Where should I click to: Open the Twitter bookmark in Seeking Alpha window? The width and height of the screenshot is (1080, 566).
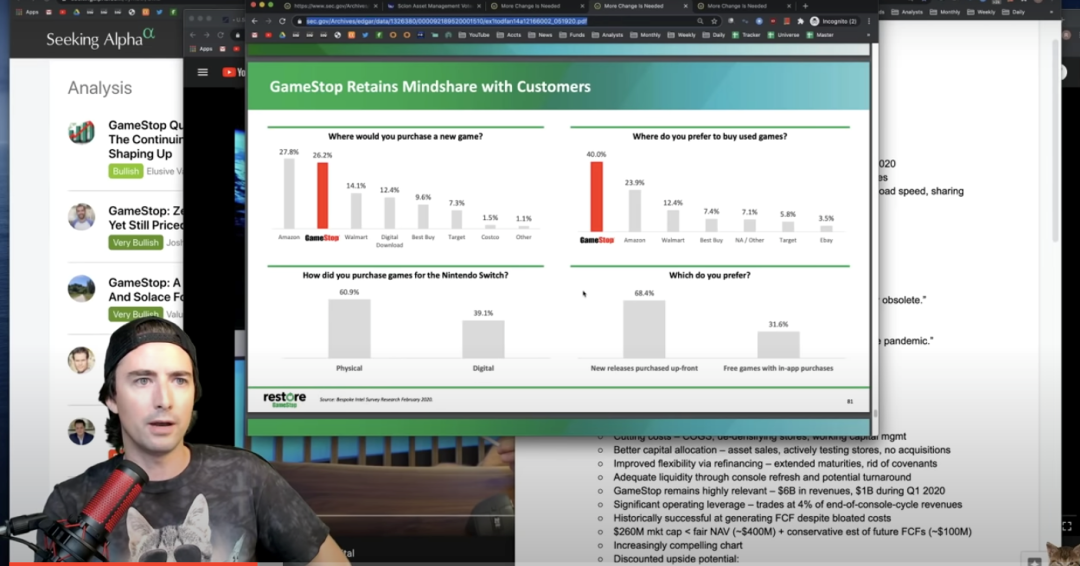pos(159,12)
